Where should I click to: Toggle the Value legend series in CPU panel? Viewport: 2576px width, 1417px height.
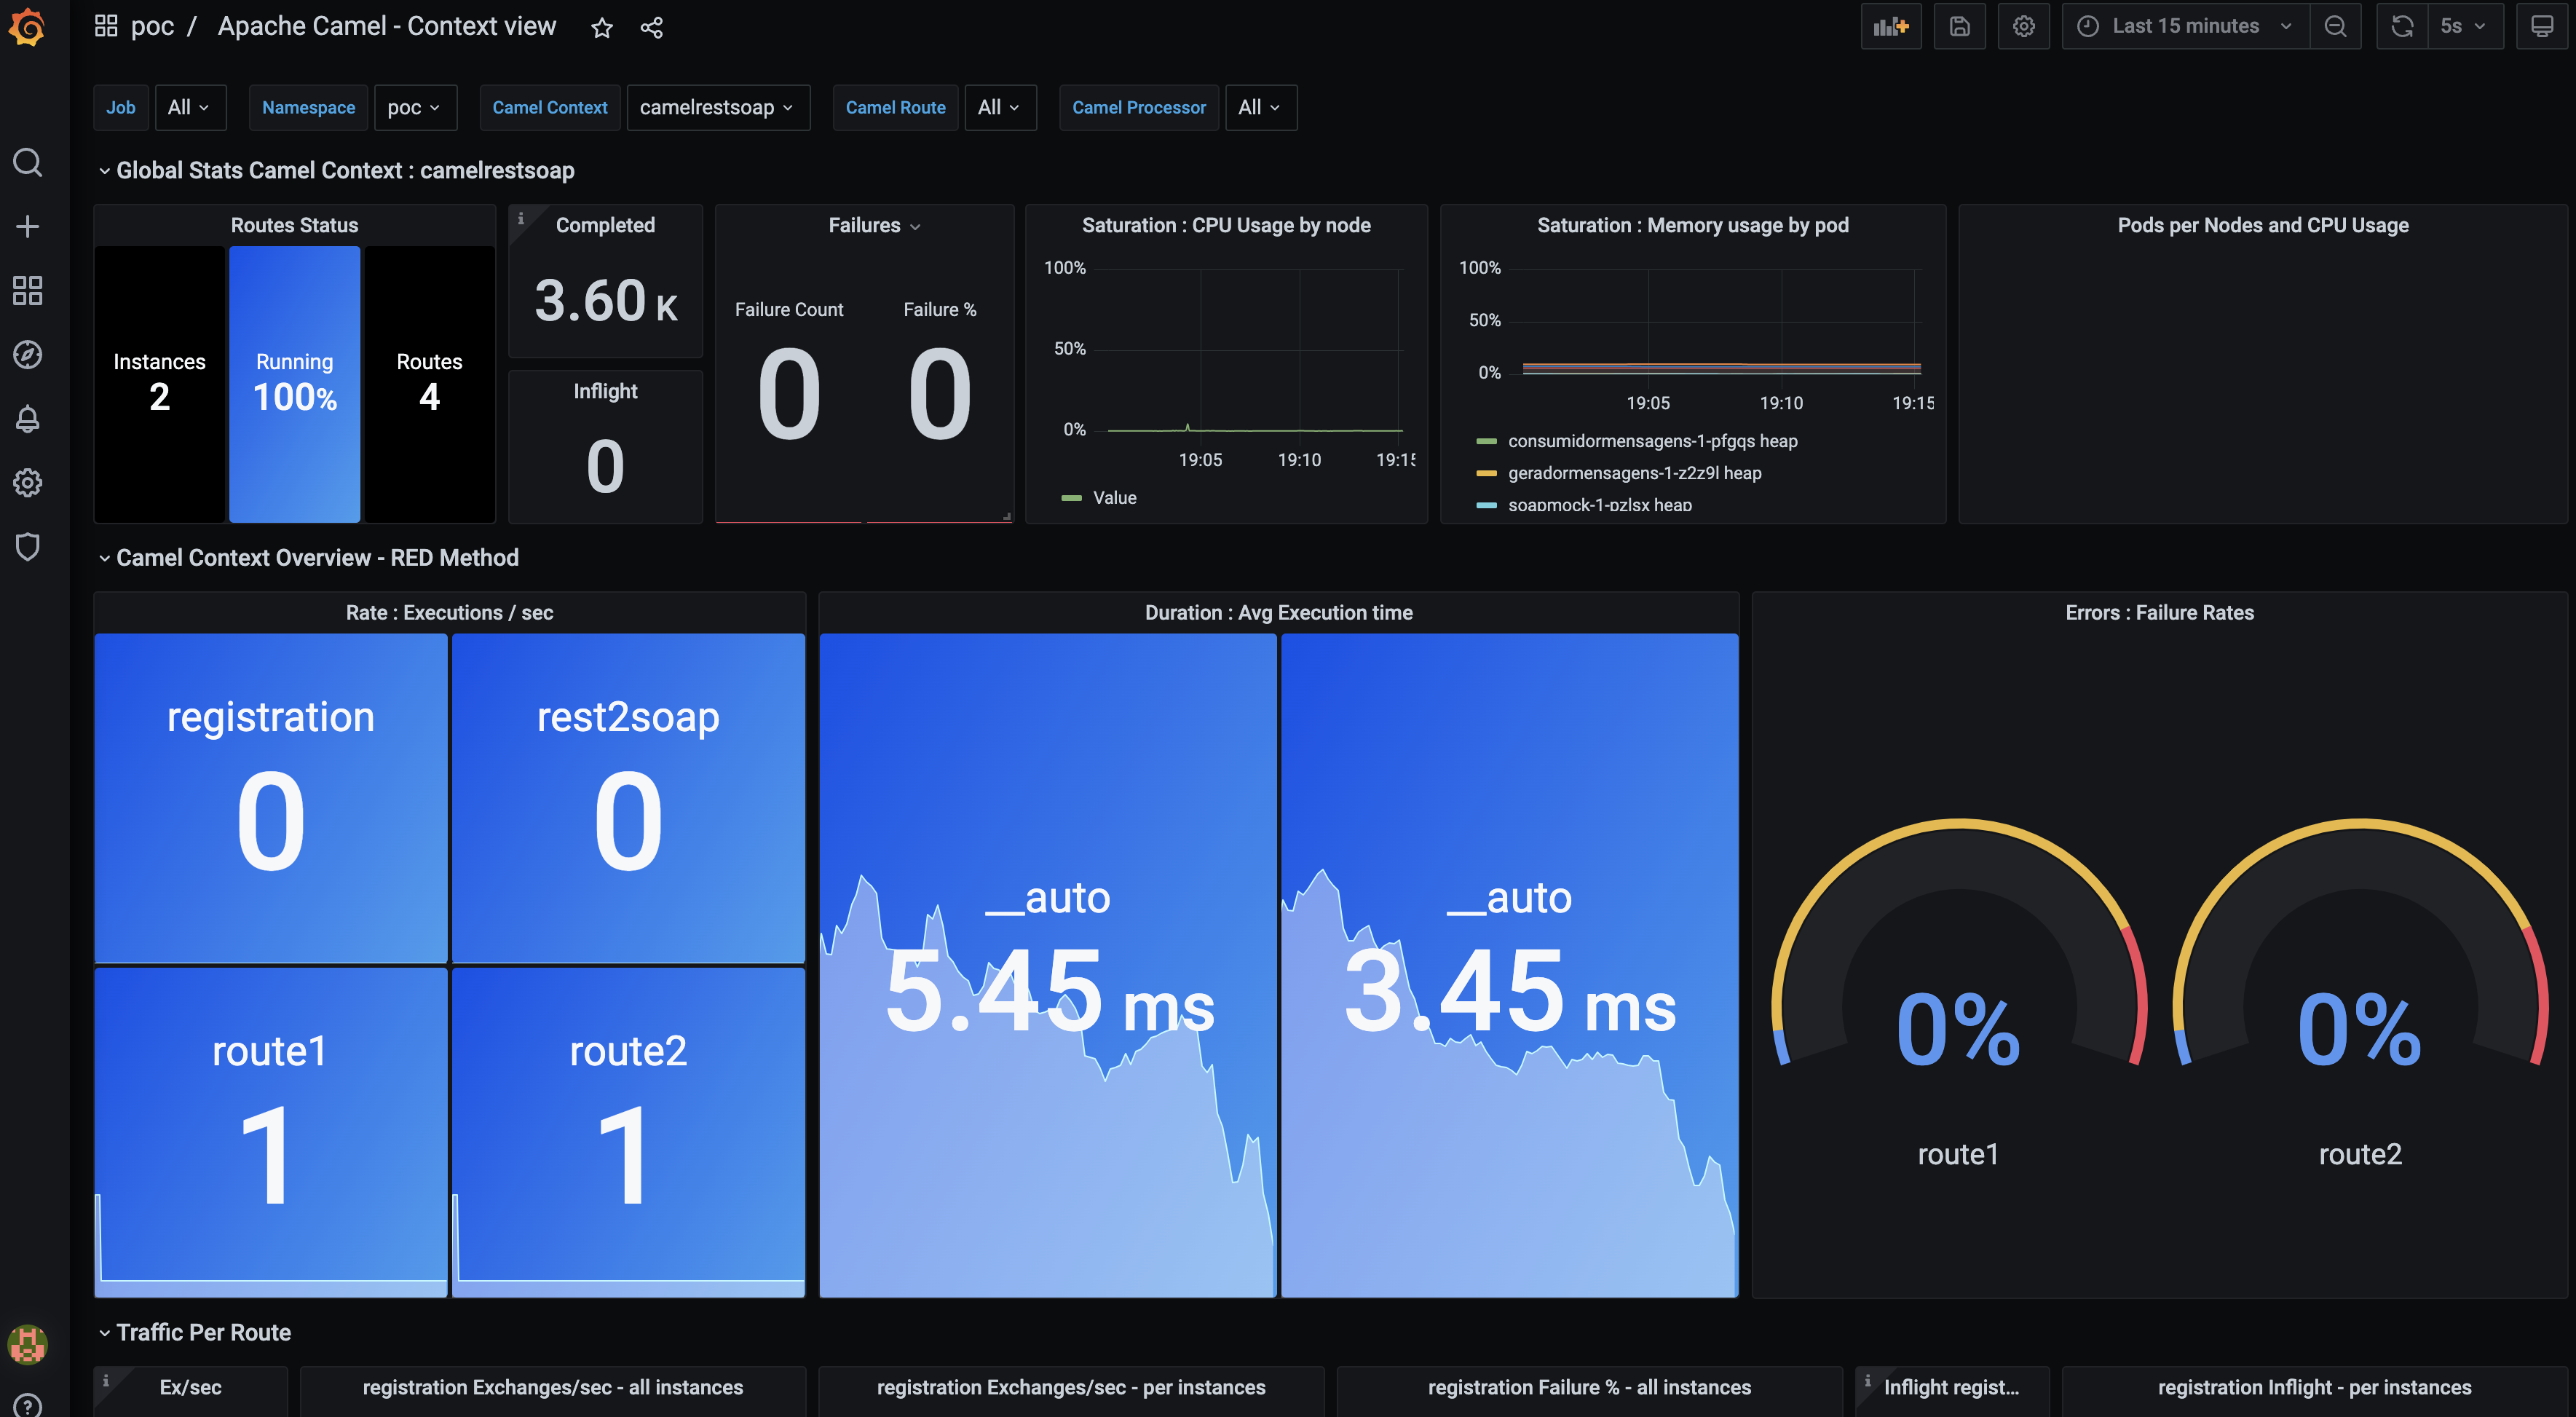pos(1114,498)
